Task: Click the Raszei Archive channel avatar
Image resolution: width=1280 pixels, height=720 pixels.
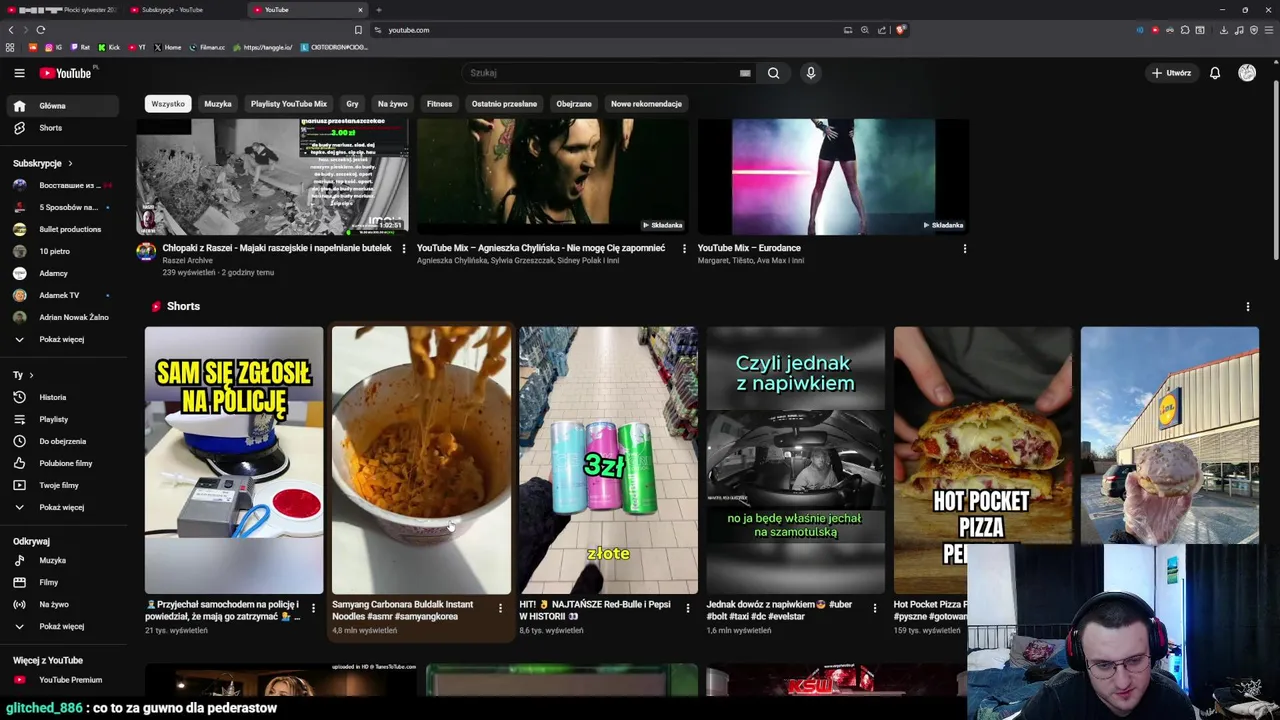Action: coord(146,251)
